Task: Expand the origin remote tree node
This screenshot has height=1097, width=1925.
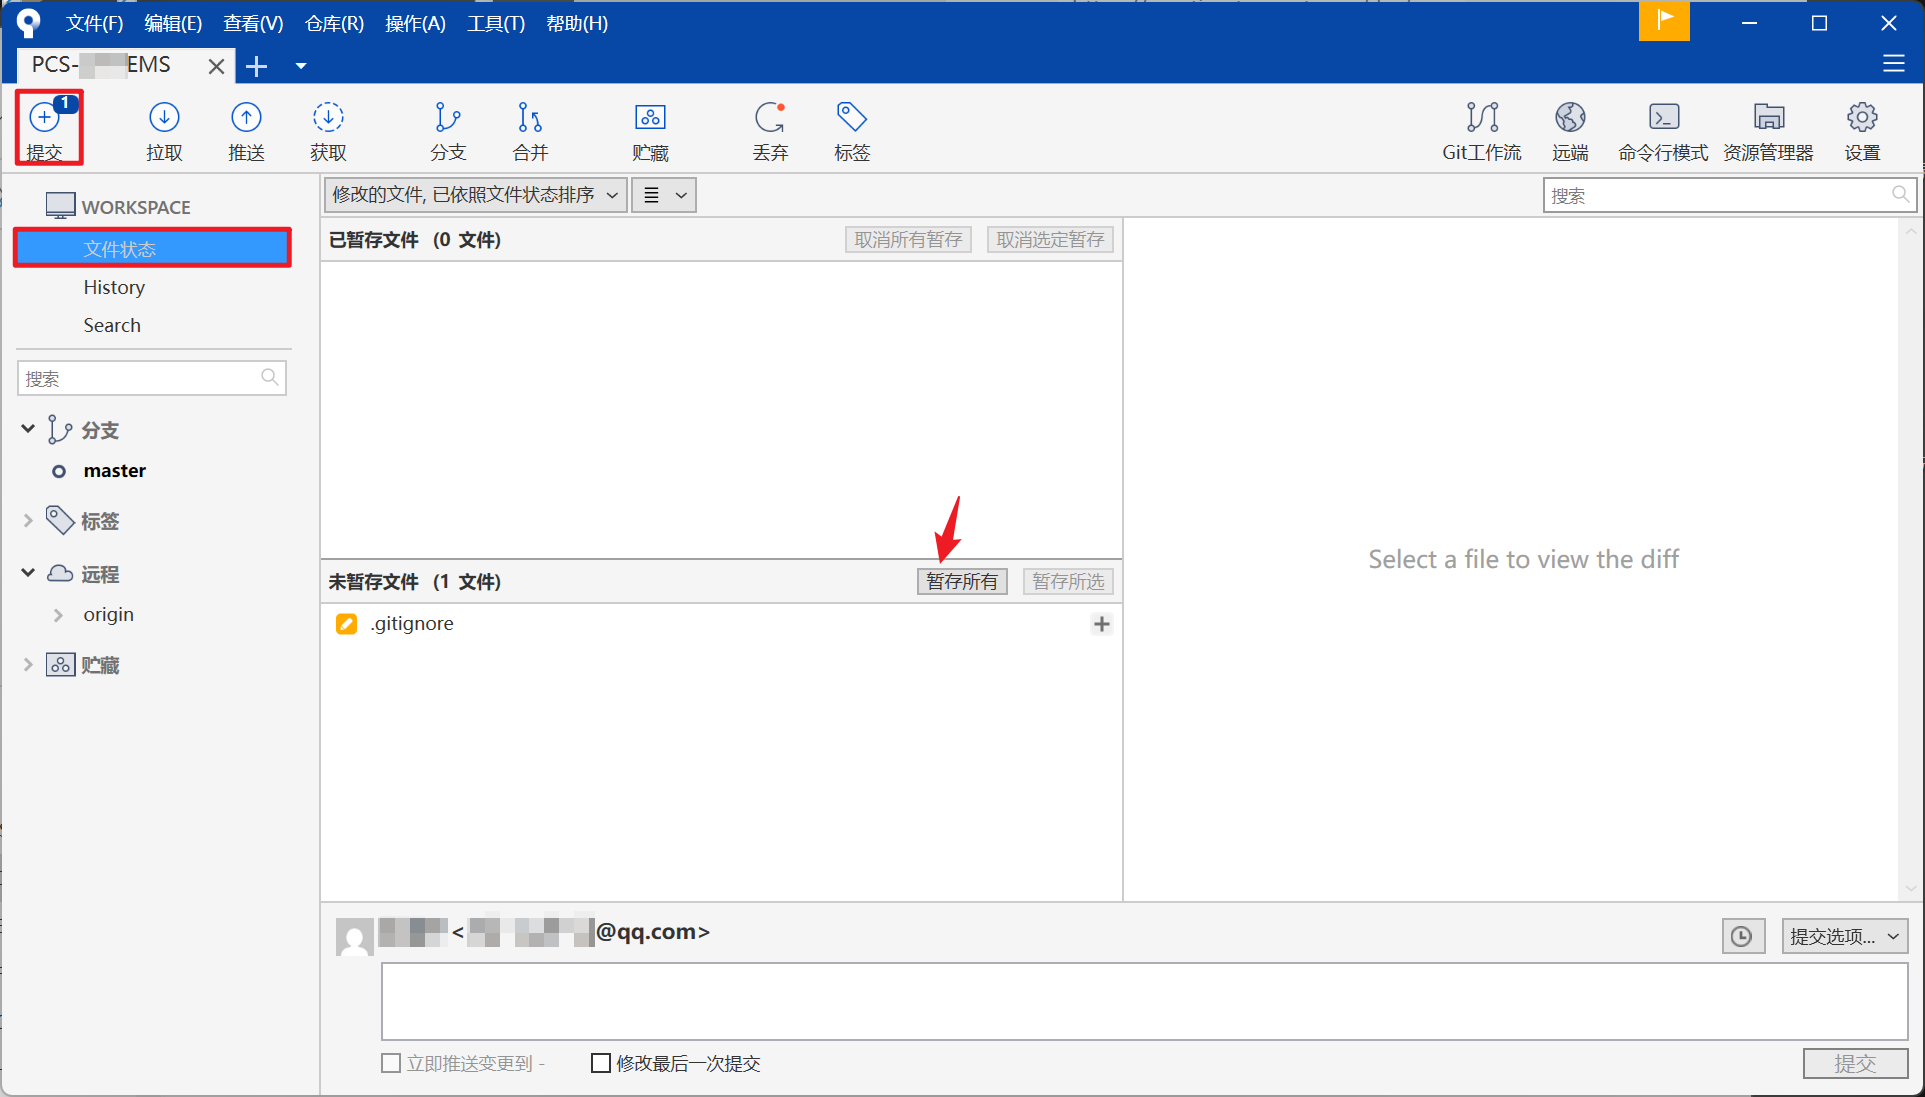Action: click(x=58, y=615)
